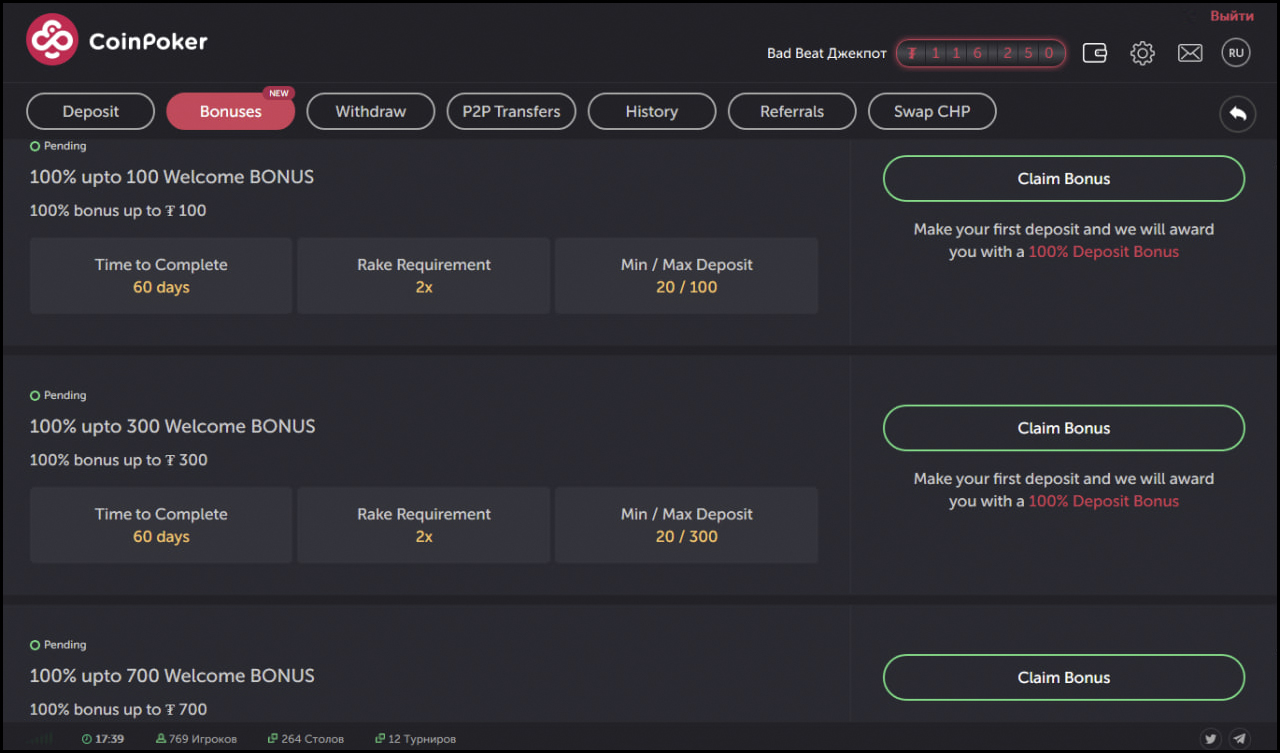This screenshot has height=753, width=1280.
Task: Claim the 100% upto 700 Welcome bonus
Action: click(1064, 678)
